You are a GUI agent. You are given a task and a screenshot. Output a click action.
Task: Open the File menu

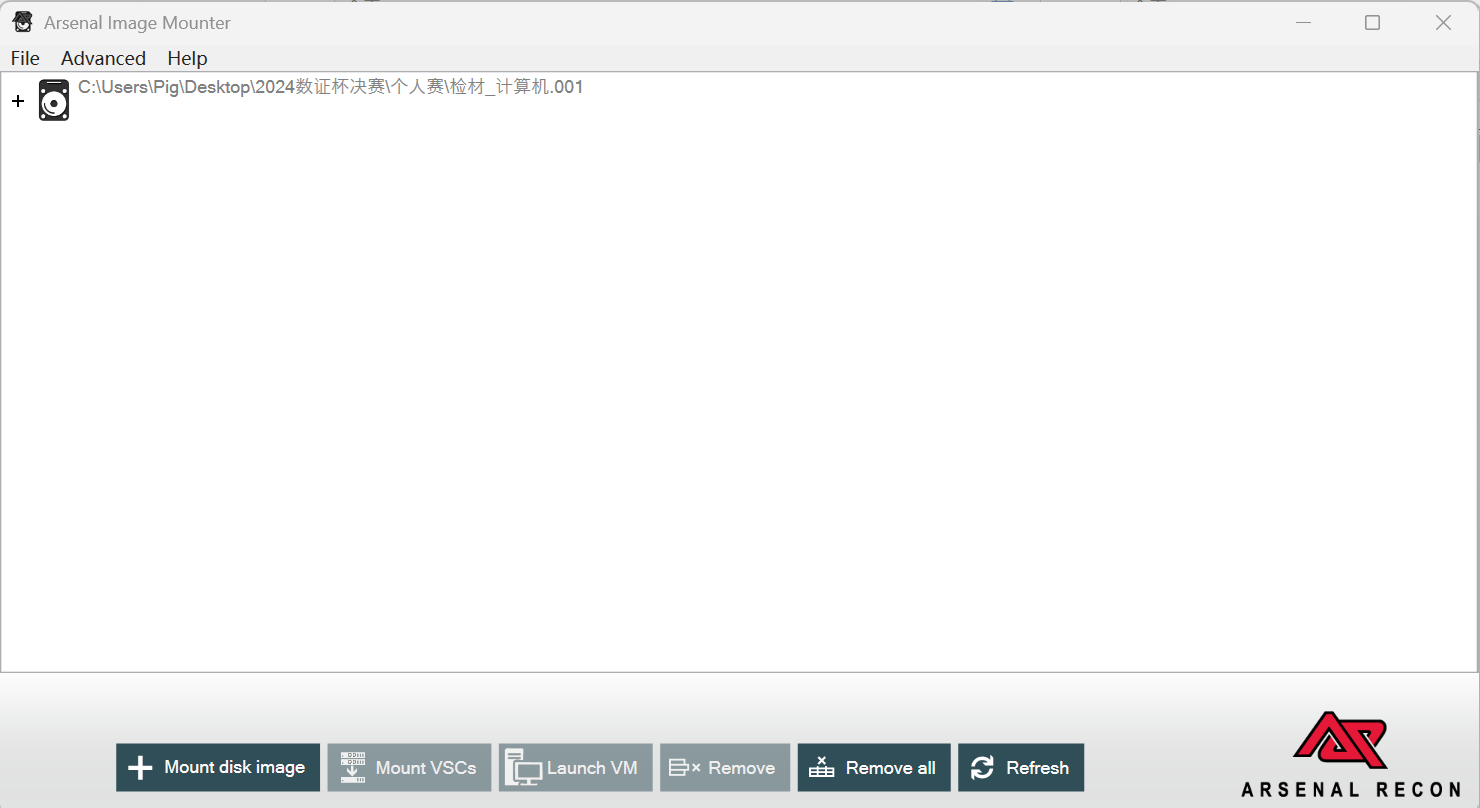coord(25,58)
